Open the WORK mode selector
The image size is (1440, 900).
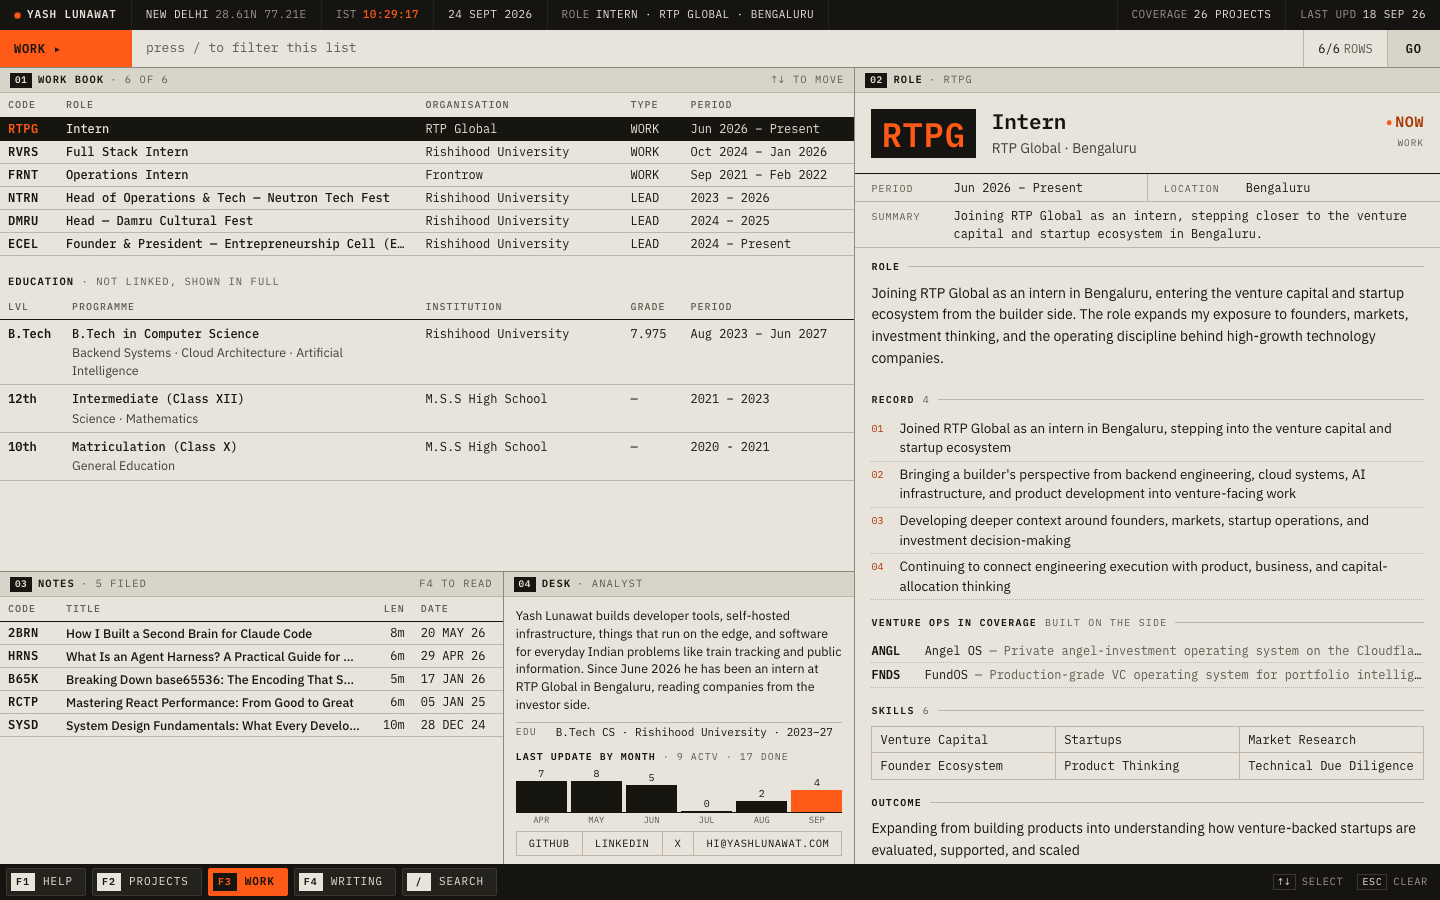click(x=66, y=48)
